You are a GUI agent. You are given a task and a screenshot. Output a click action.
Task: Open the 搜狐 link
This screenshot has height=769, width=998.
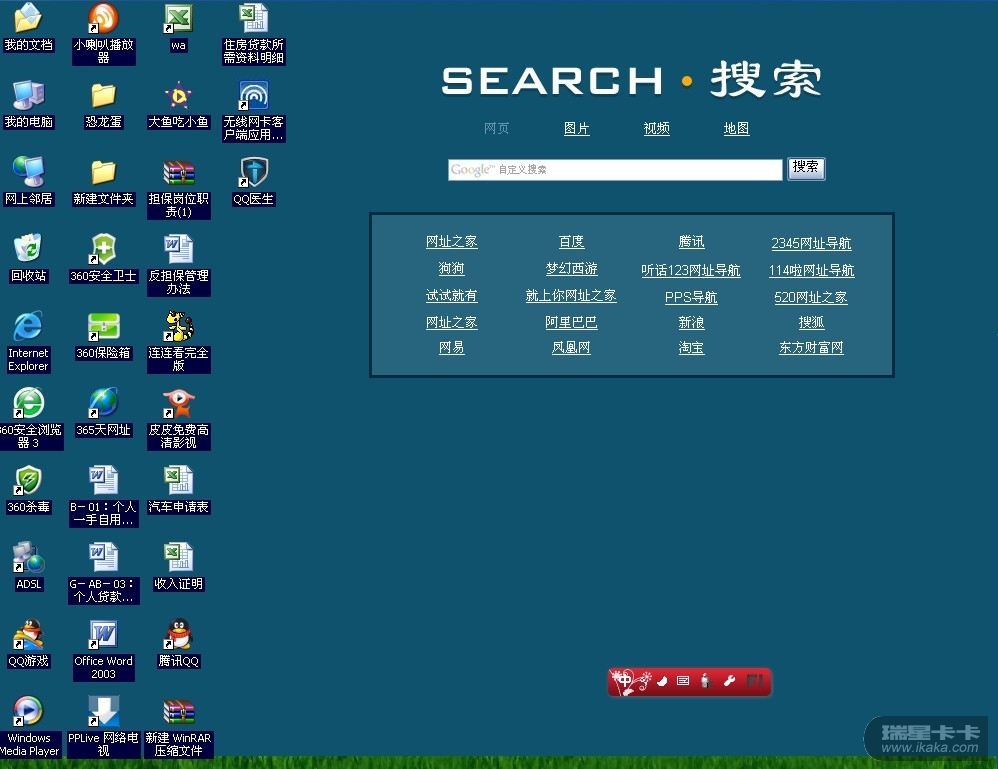pos(812,323)
